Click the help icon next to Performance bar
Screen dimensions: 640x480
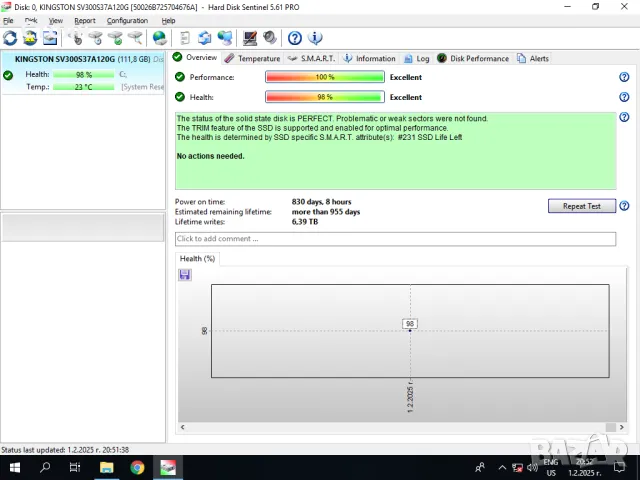click(x=624, y=77)
